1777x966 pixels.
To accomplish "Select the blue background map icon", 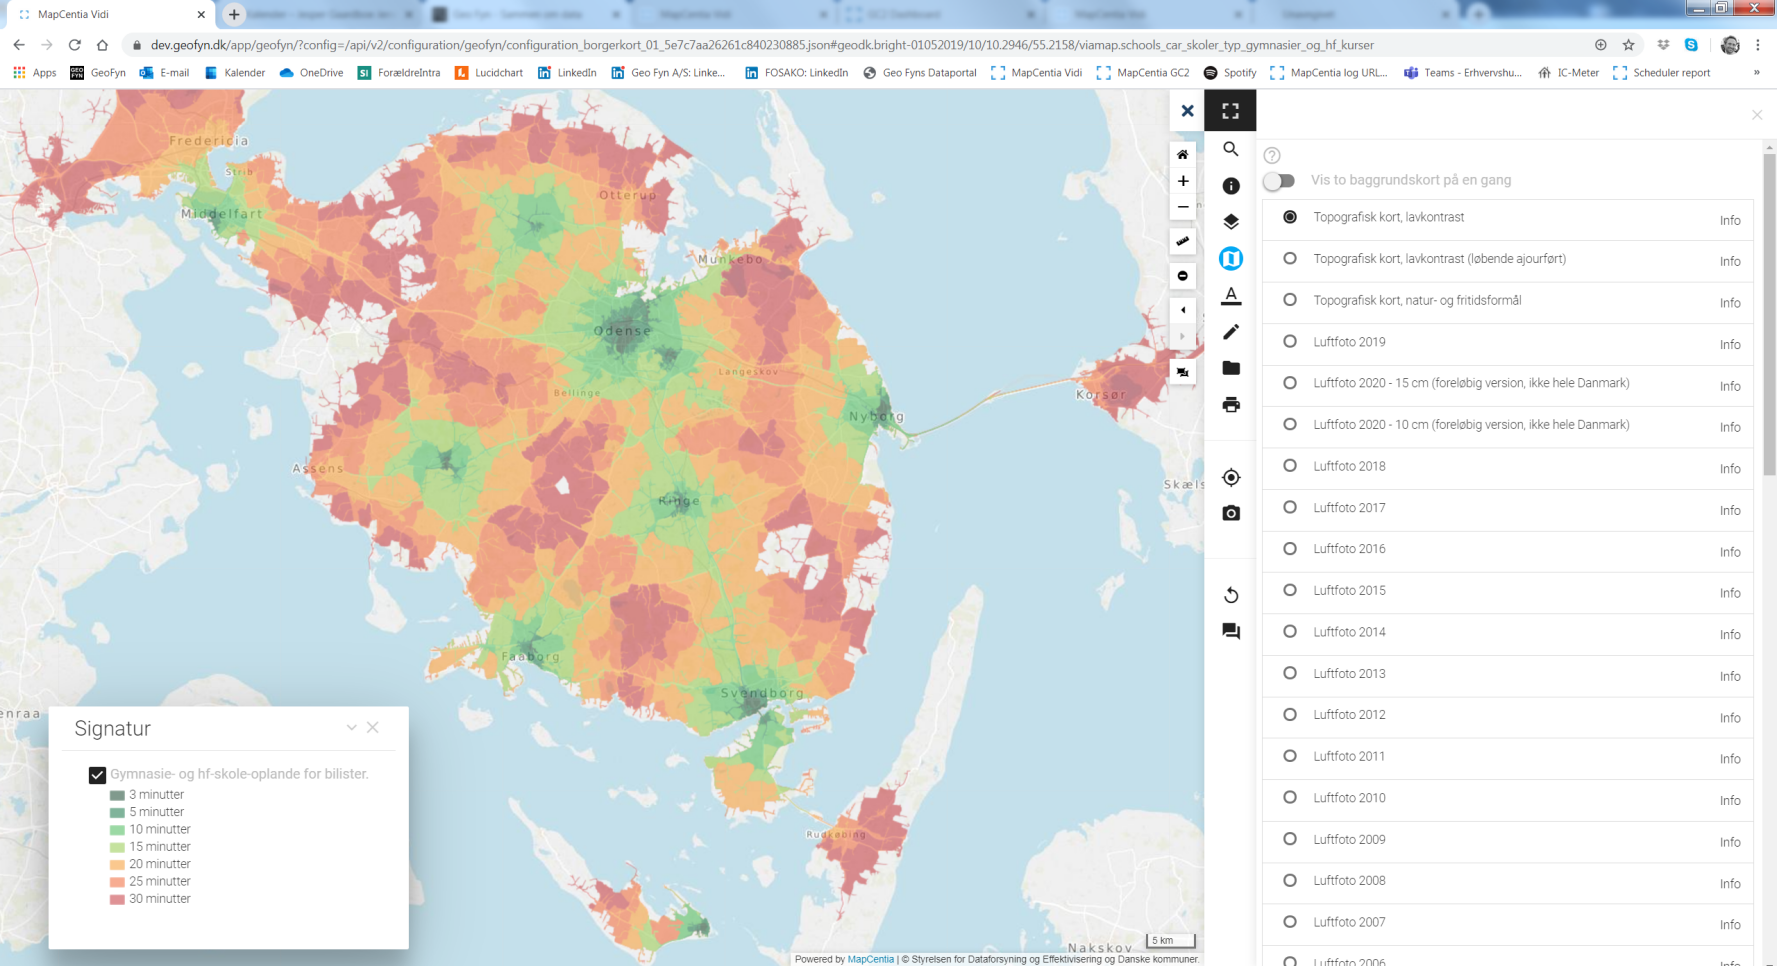I will pyautogui.click(x=1231, y=259).
